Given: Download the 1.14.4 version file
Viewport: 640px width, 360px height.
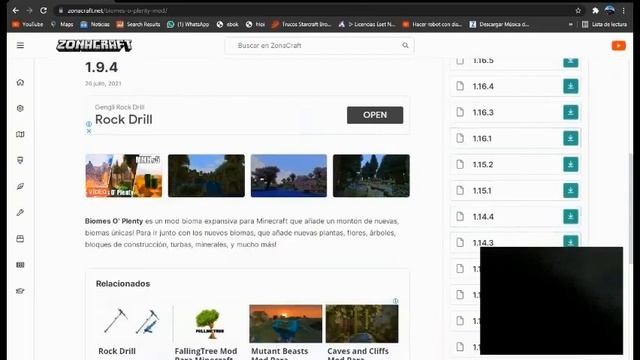Looking at the screenshot, I should click(x=571, y=217).
